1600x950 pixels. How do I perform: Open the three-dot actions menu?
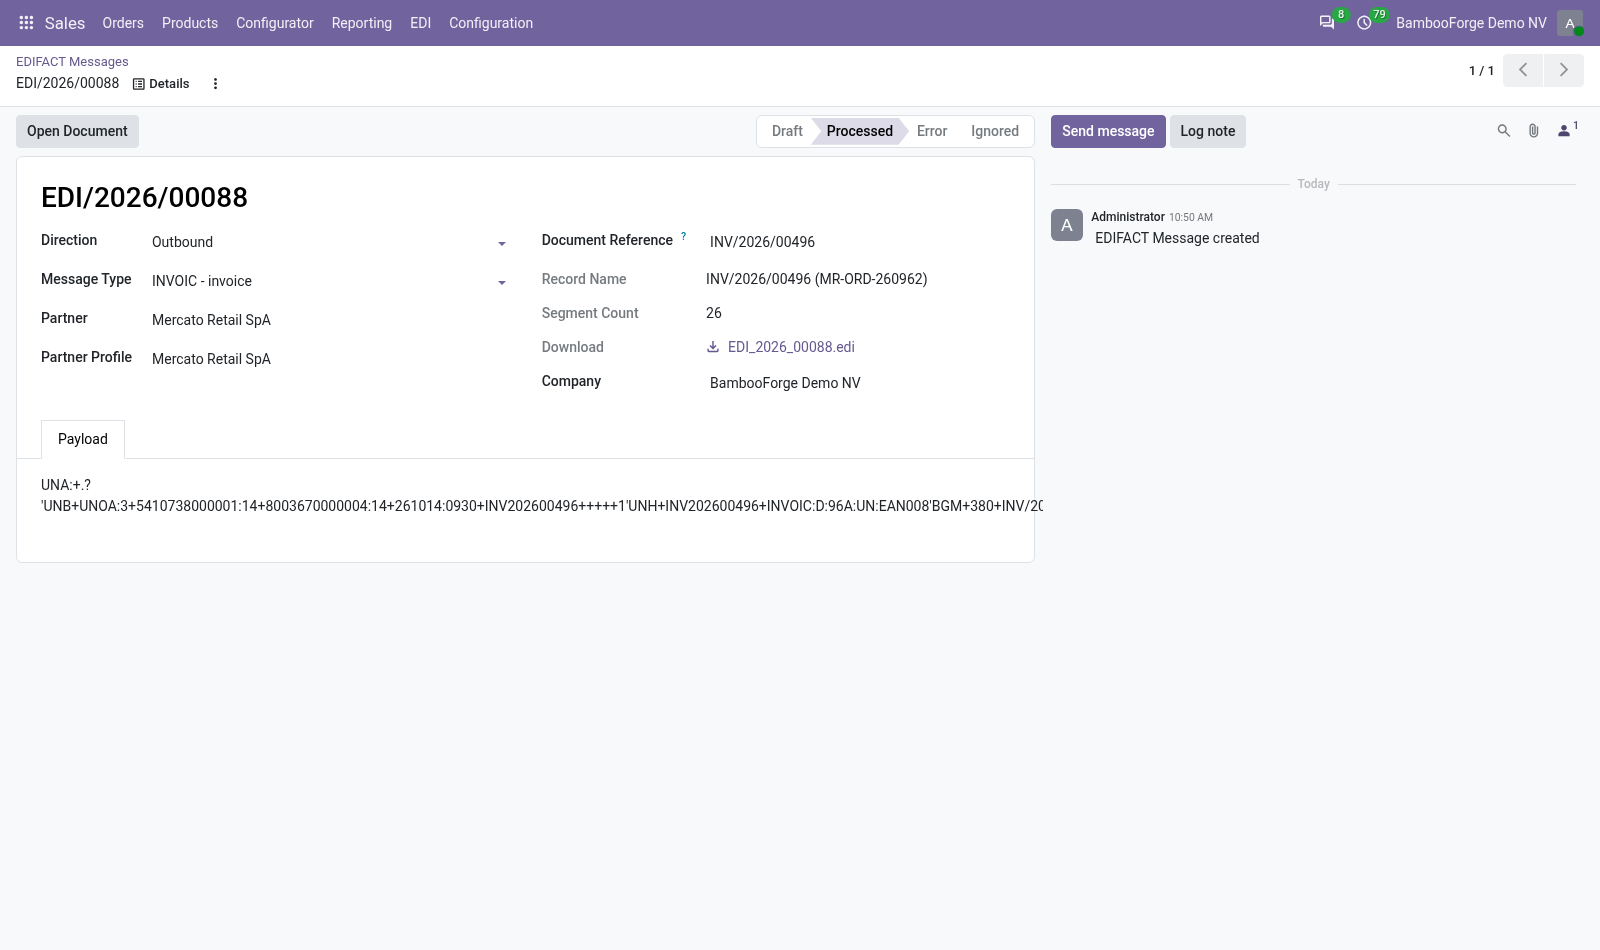(215, 84)
